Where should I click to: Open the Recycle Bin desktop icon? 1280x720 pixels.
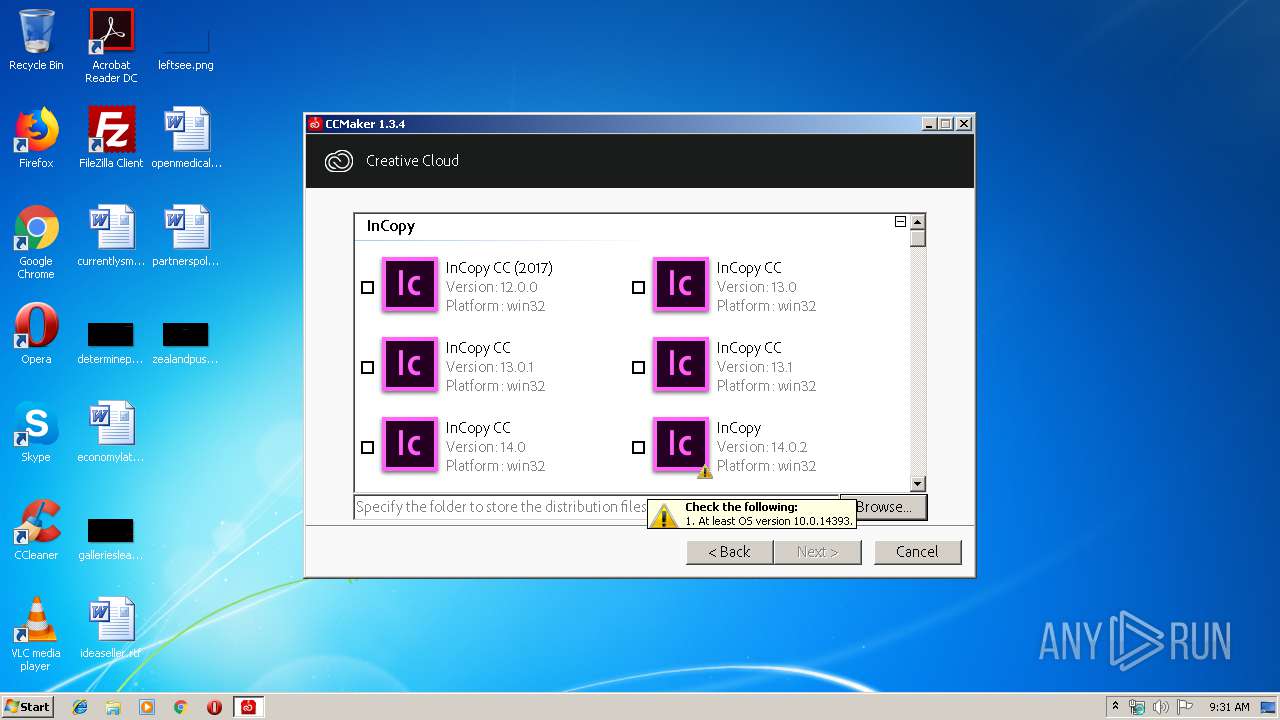[x=36, y=40]
